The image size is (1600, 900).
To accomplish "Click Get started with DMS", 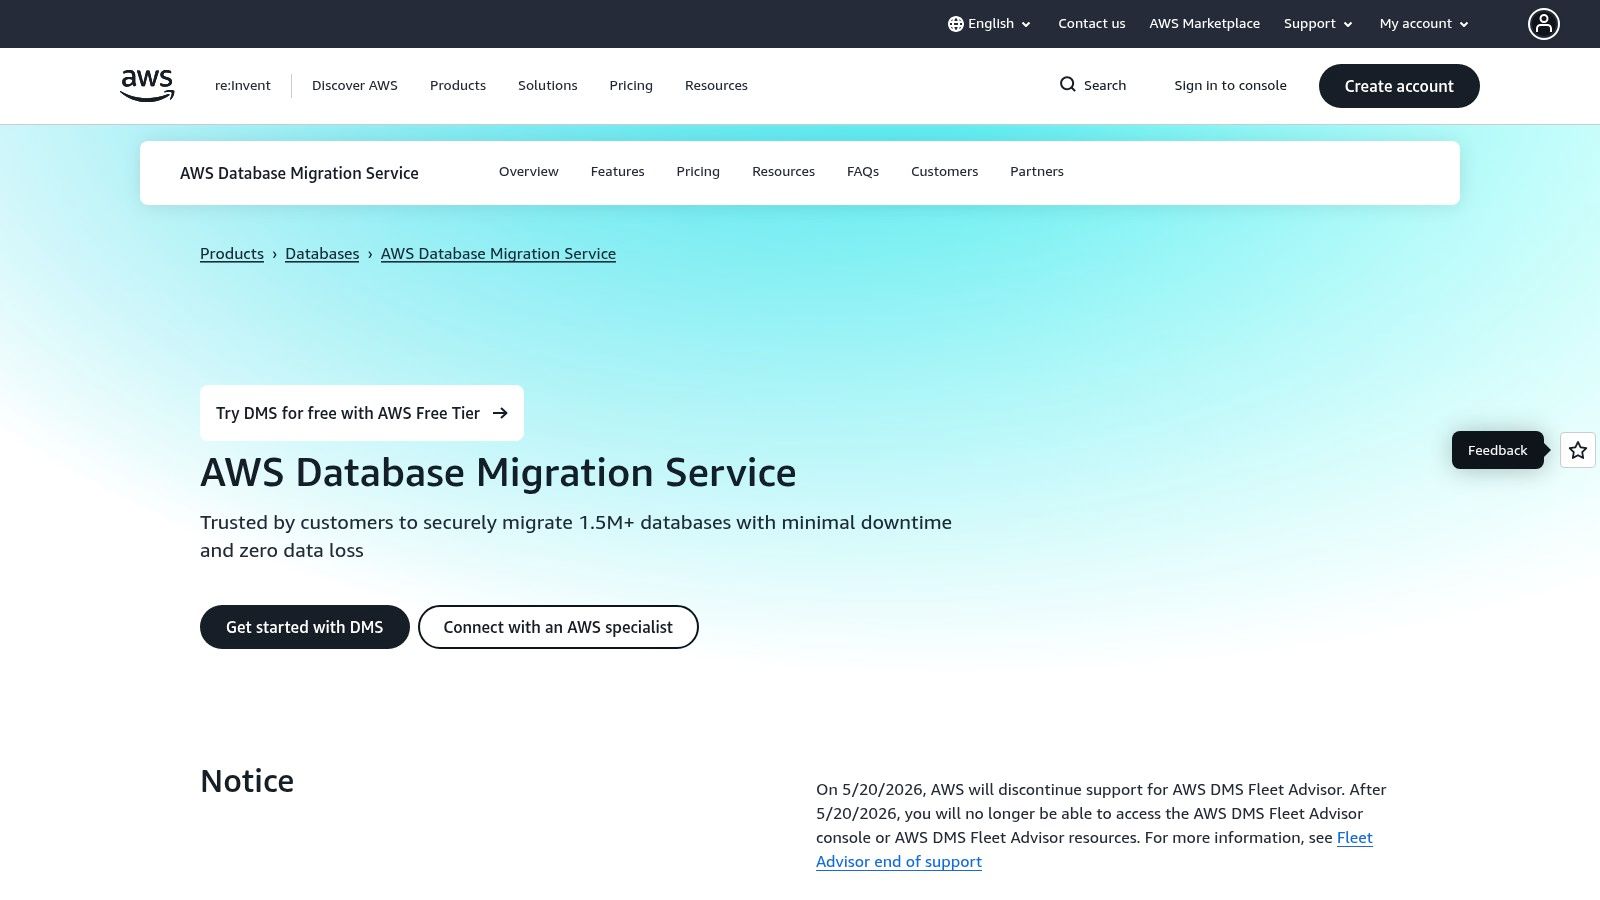I will [x=304, y=627].
